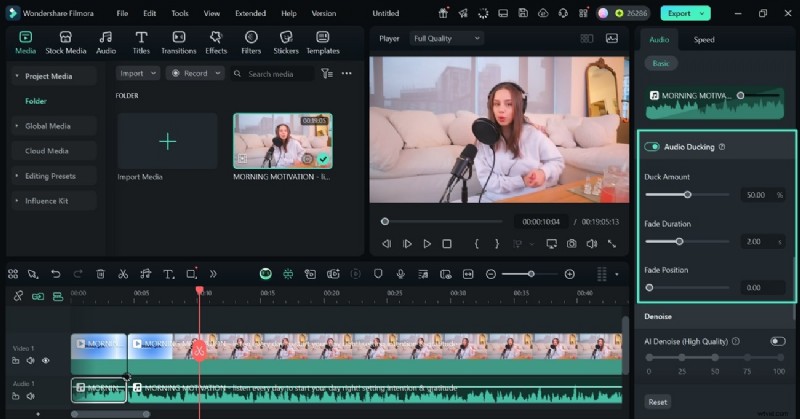Screen dimensions: 800x419
Task: Click the Import Media plus tile
Action: [167, 141]
